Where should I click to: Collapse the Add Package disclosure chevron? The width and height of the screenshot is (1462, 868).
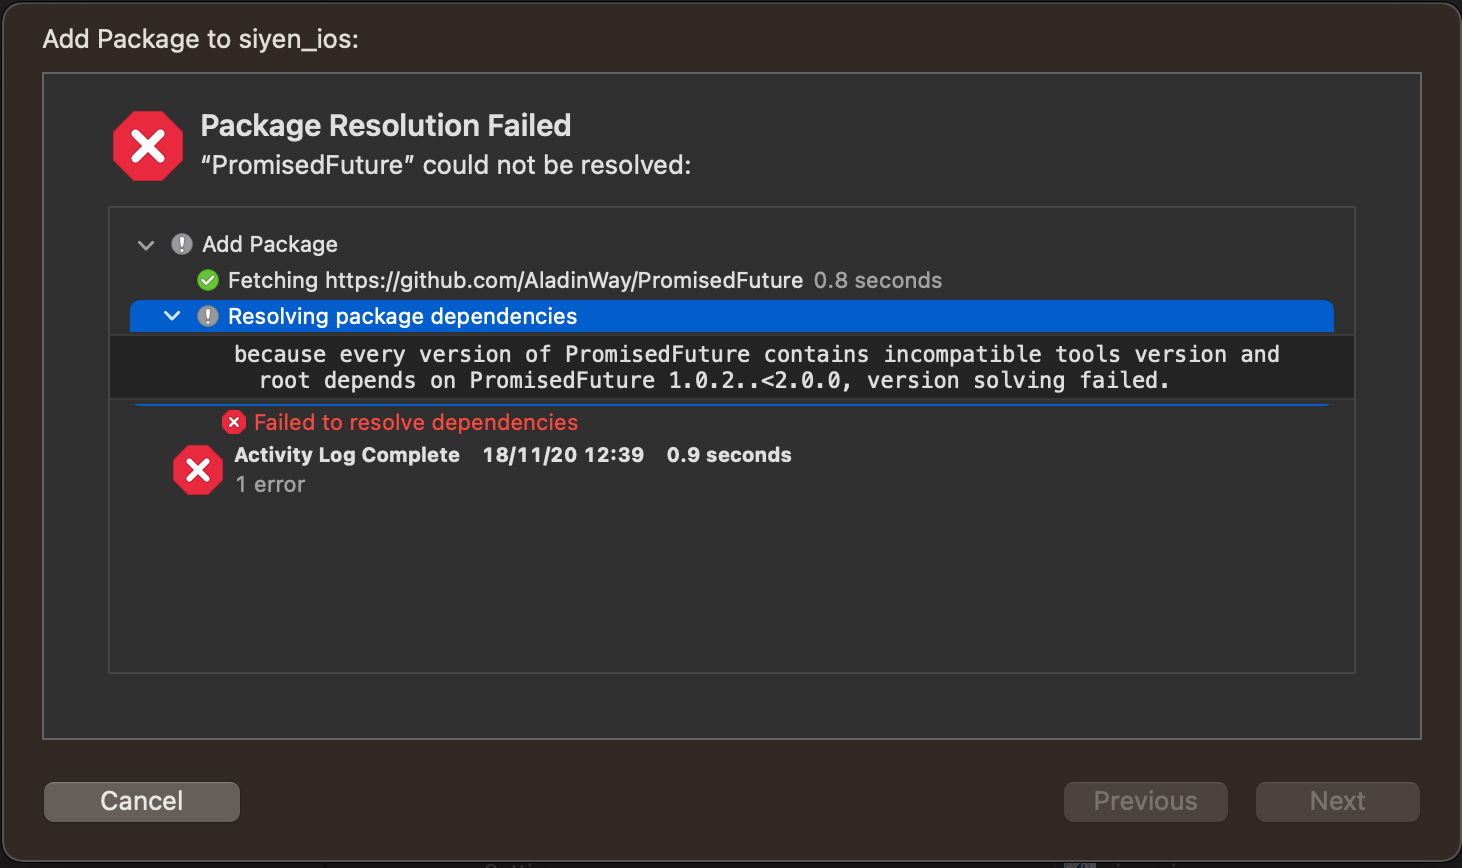tap(146, 245)
